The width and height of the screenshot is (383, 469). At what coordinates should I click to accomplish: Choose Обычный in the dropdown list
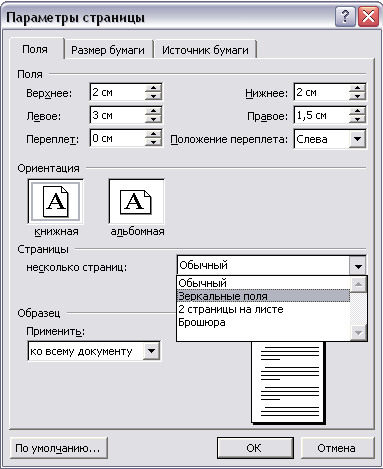coord(263,283)
